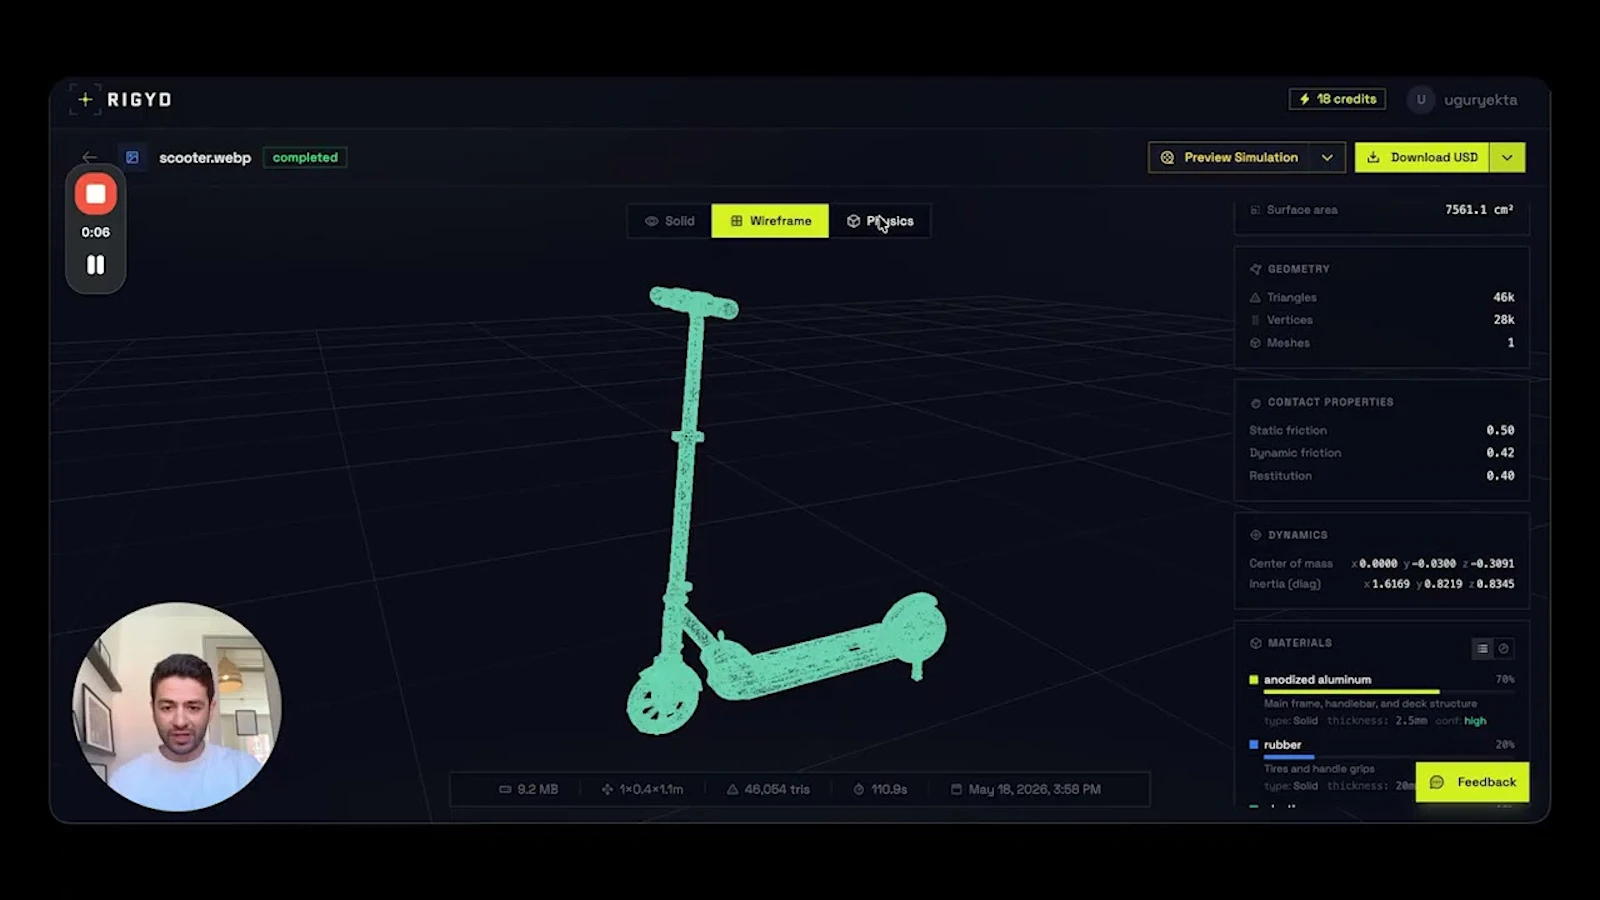Click the Static friction value 0.50
This screenshot has height=900, width=1600.
point(1500,430)
